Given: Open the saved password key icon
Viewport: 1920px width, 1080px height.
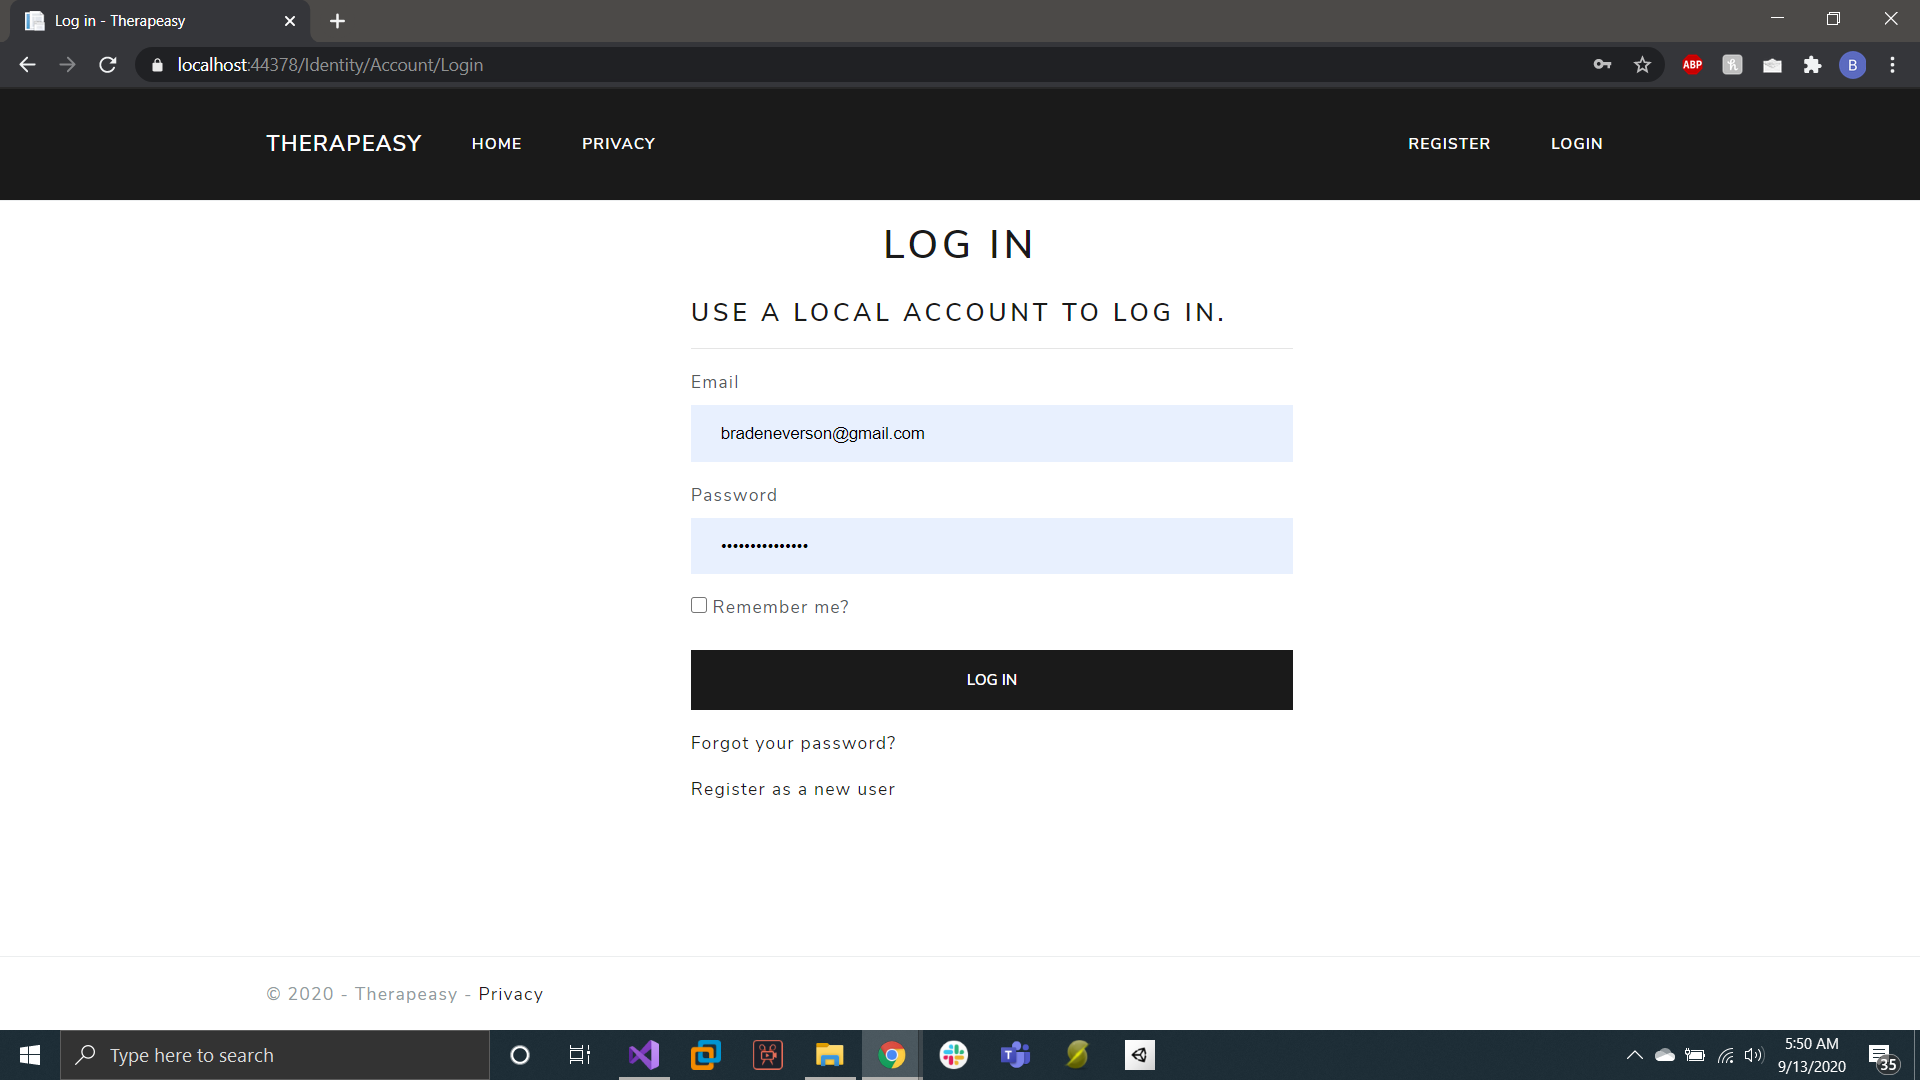Looking at the screenshot, I should pyautogui.click(x=1602, y=65).
